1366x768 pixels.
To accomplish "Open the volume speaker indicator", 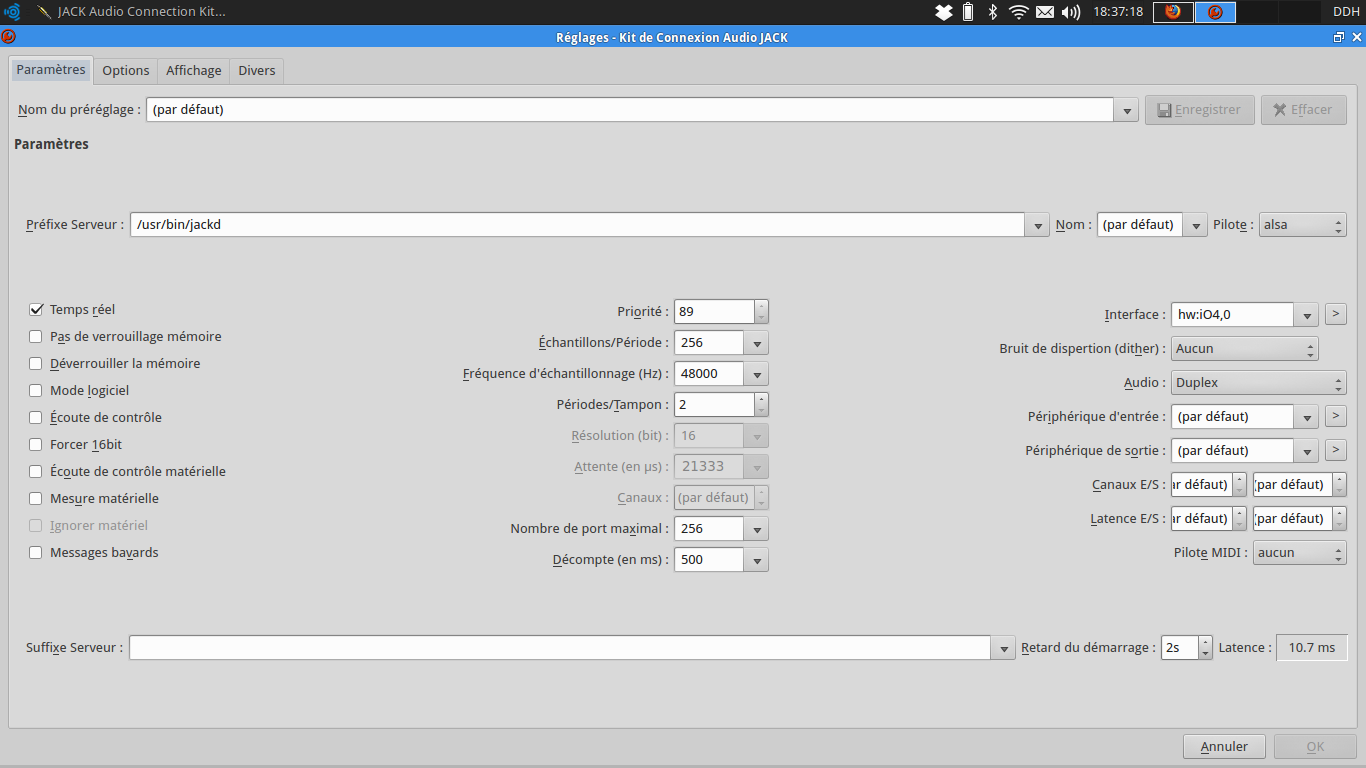I will tap(1071, 12).
